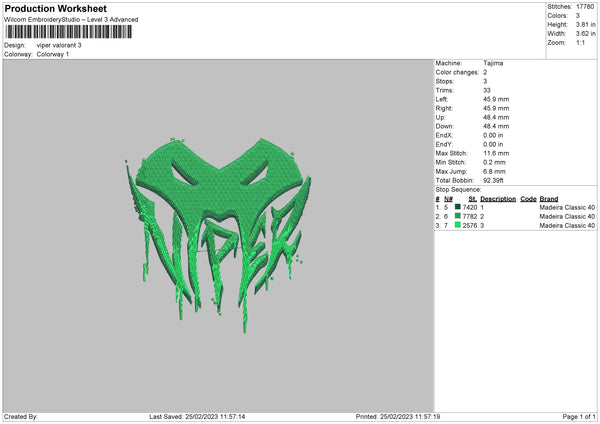Click stitch count 7782 in stop 2

tap(470, 217)
